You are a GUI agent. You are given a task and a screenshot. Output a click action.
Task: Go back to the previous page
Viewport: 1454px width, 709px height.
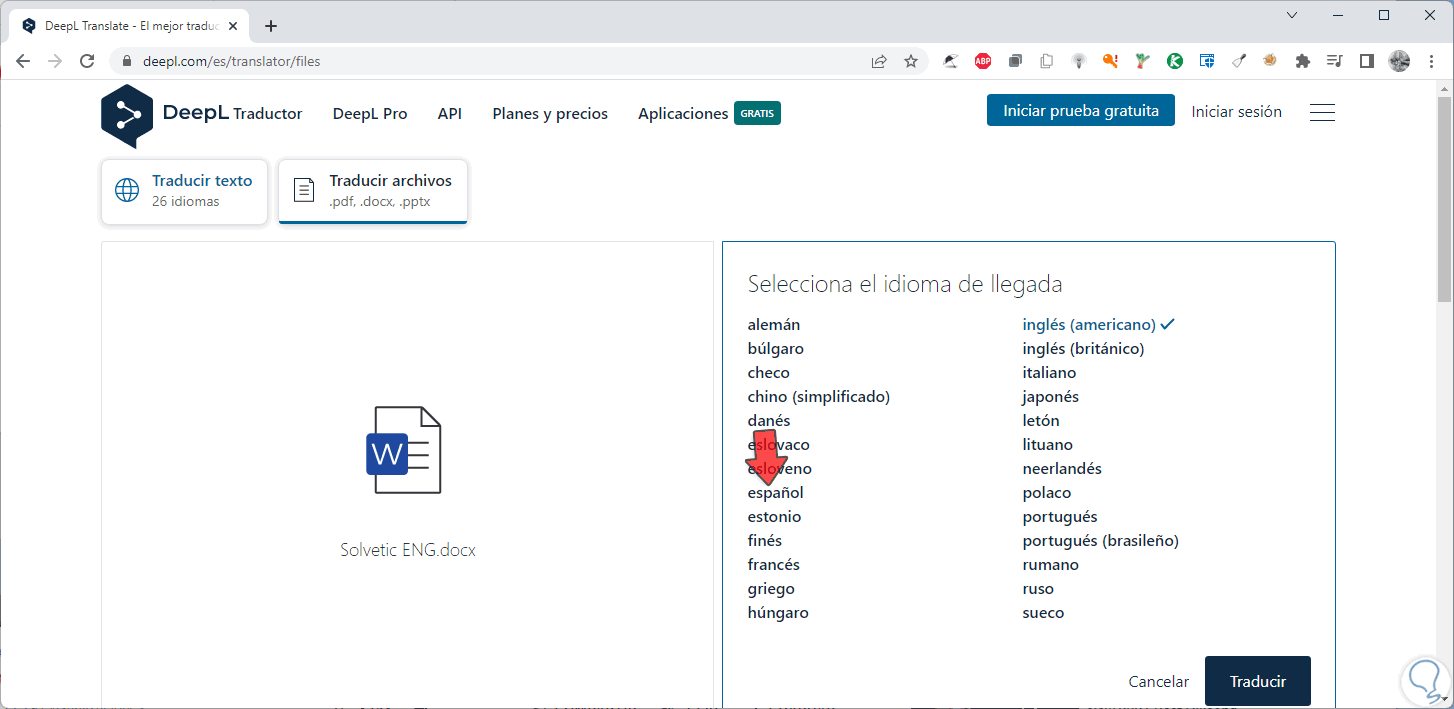pyautogui.click(x=23, y=61)
